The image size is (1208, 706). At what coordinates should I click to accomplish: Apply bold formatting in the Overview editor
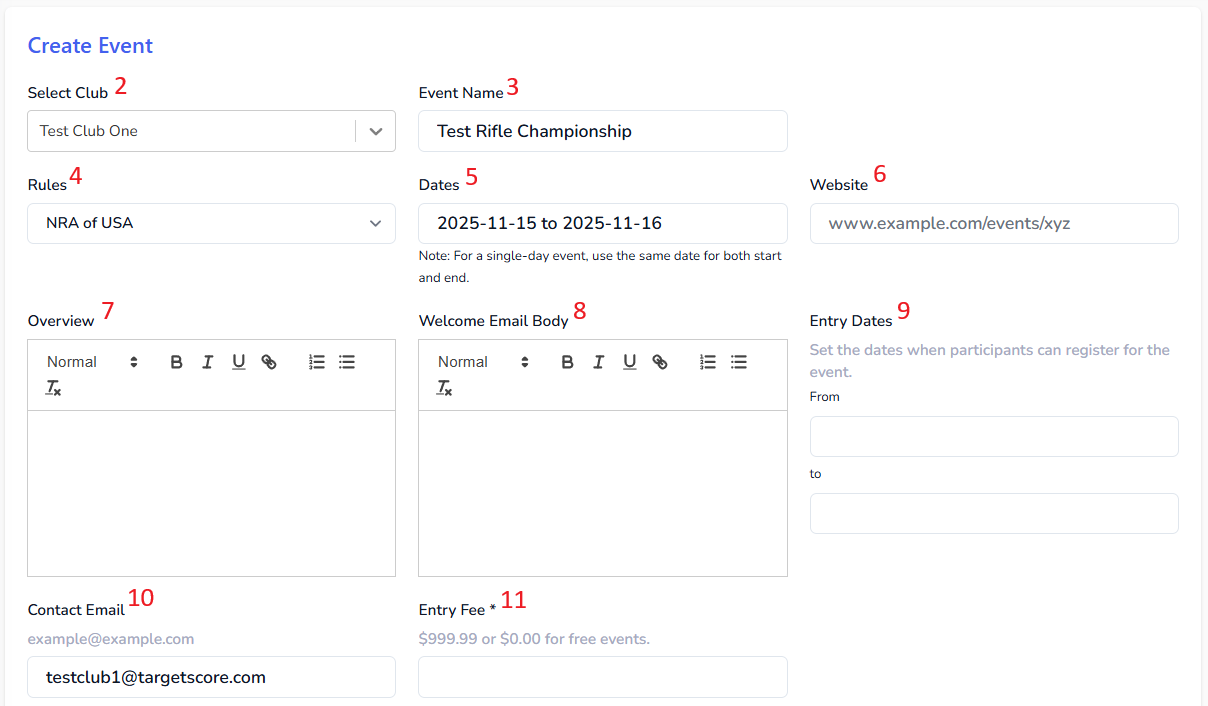coord(177,362)
